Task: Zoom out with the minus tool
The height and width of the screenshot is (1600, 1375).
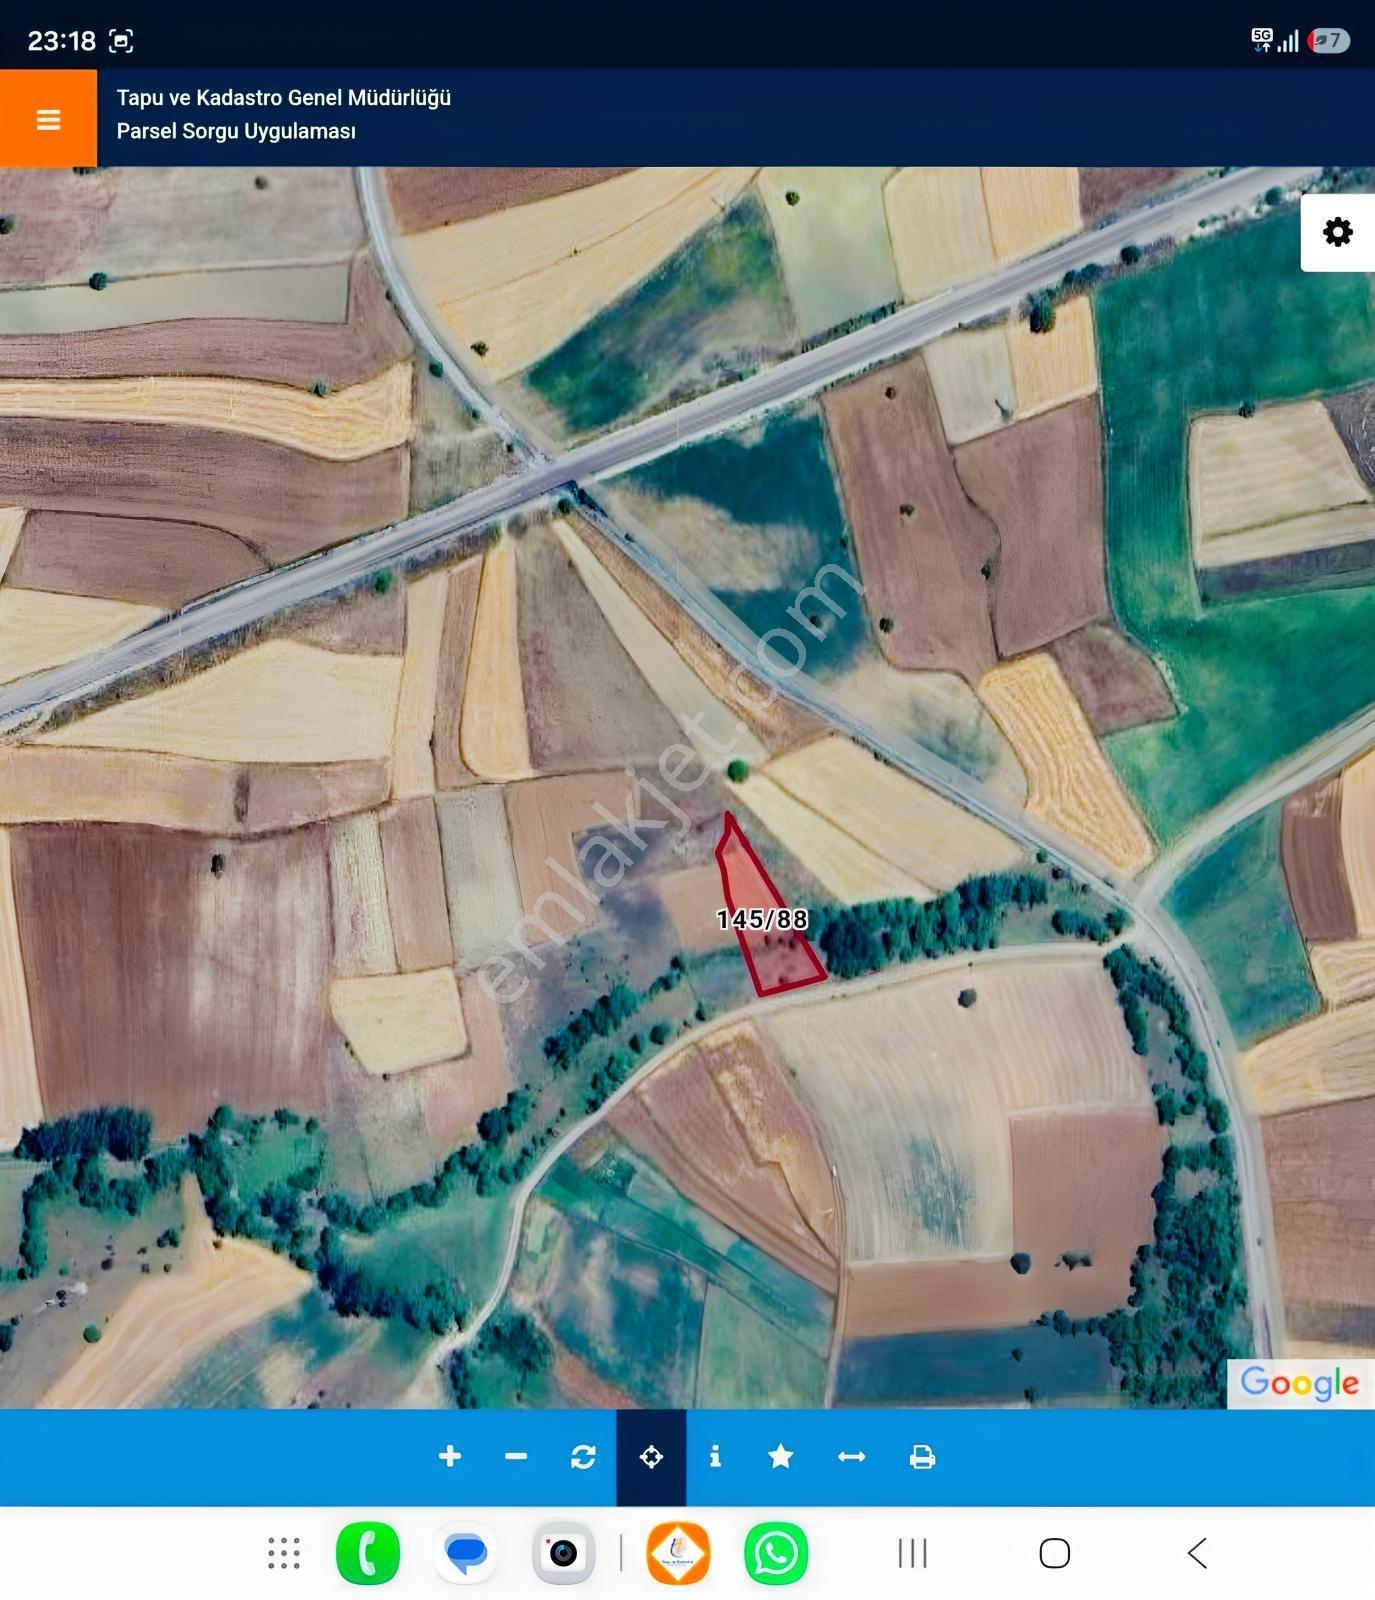Action: point(516,1457)
